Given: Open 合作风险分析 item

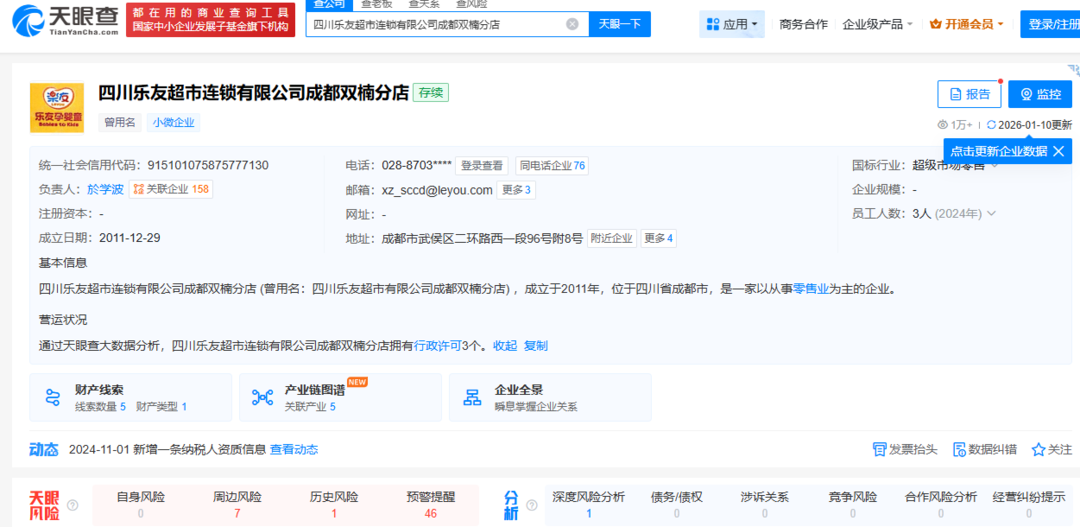Looking at the screenshot, I should (941, 505).
